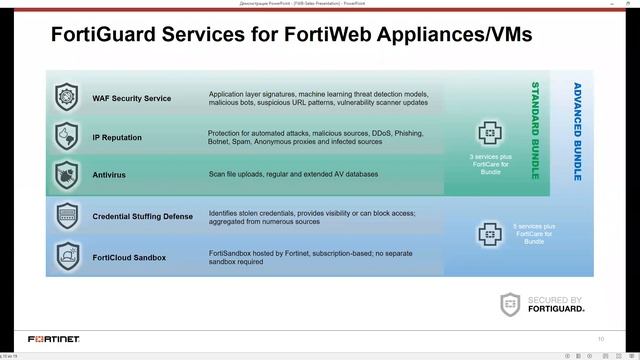Click the '3 services plus FortiCare for Bundle' text
The image size is (640, 360).
tap(490, 164)
